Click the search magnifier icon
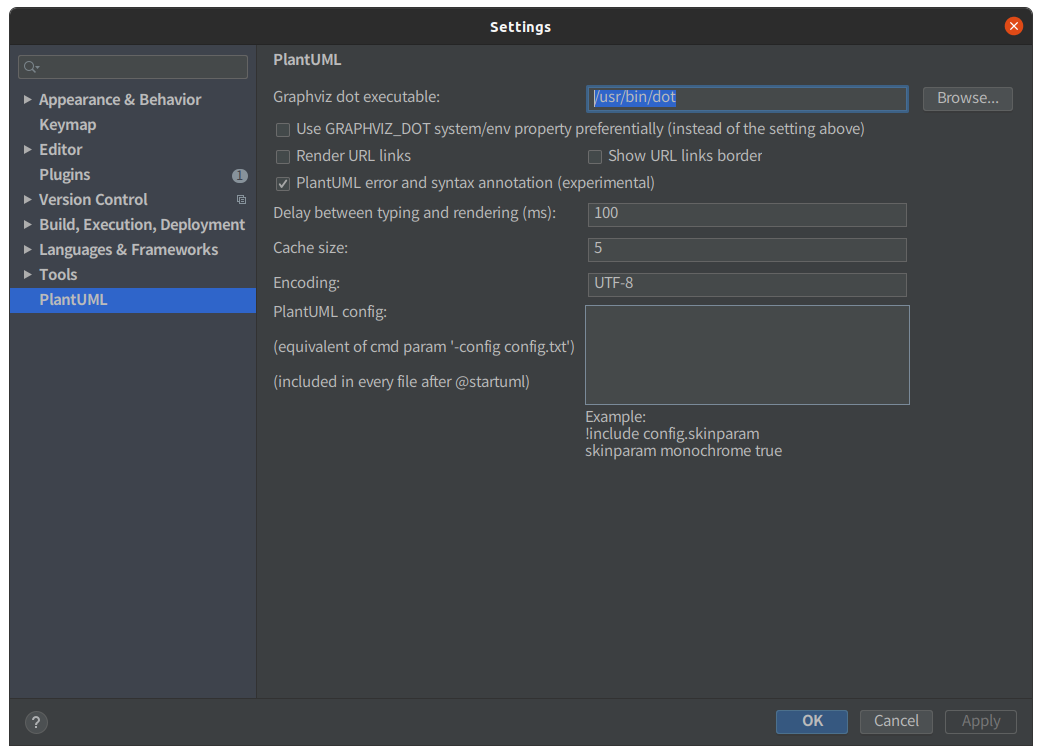The image size is (1042, 755). coord(31,66)
